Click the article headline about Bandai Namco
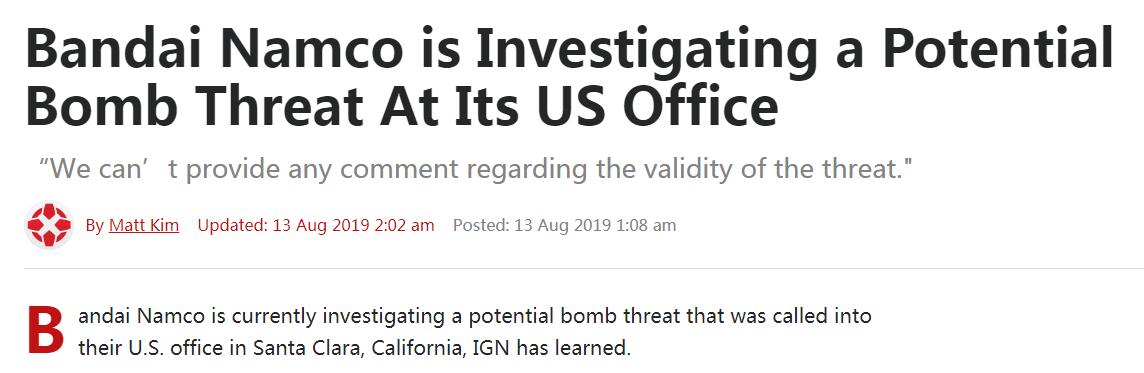 569,77
